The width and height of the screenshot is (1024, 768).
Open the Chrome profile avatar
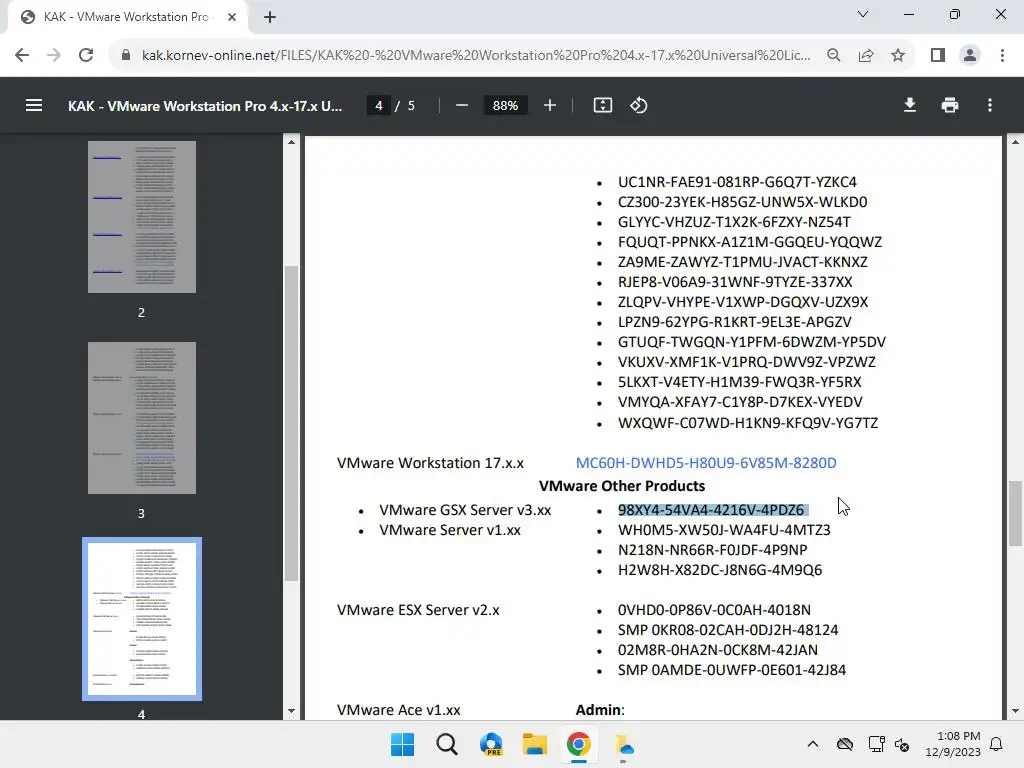click(970, 56)
